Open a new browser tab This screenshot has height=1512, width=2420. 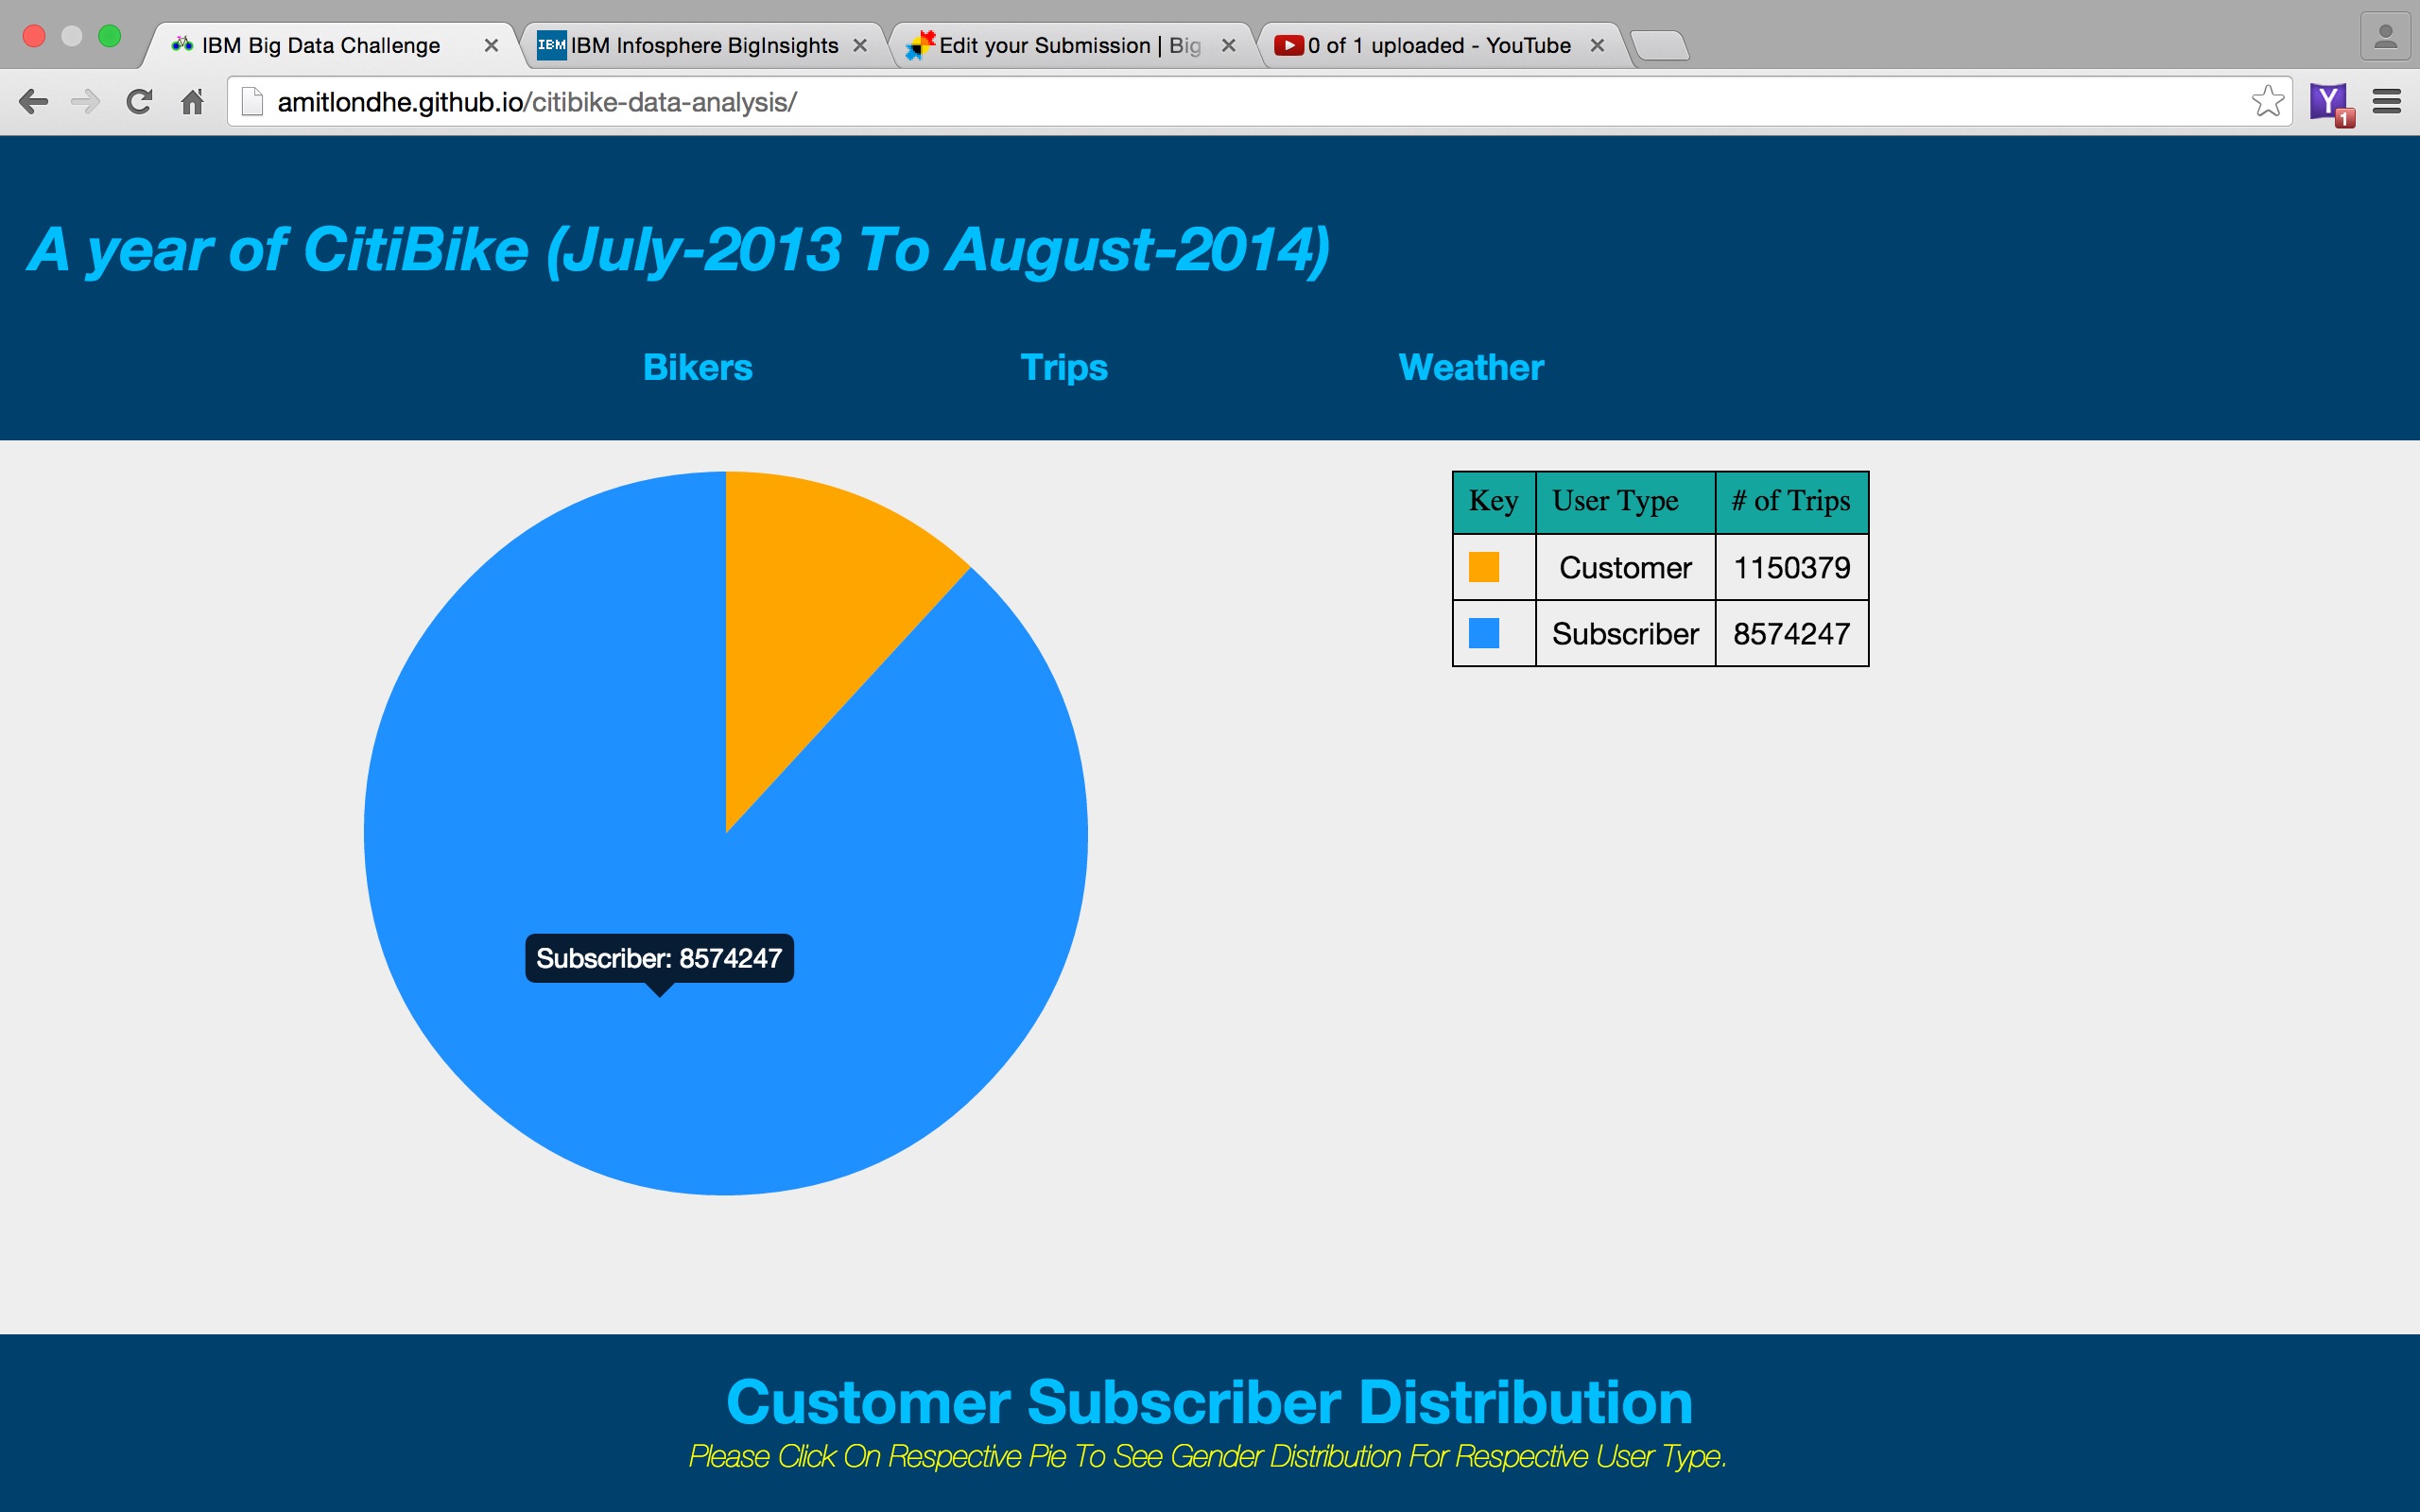click(1660, 46)
